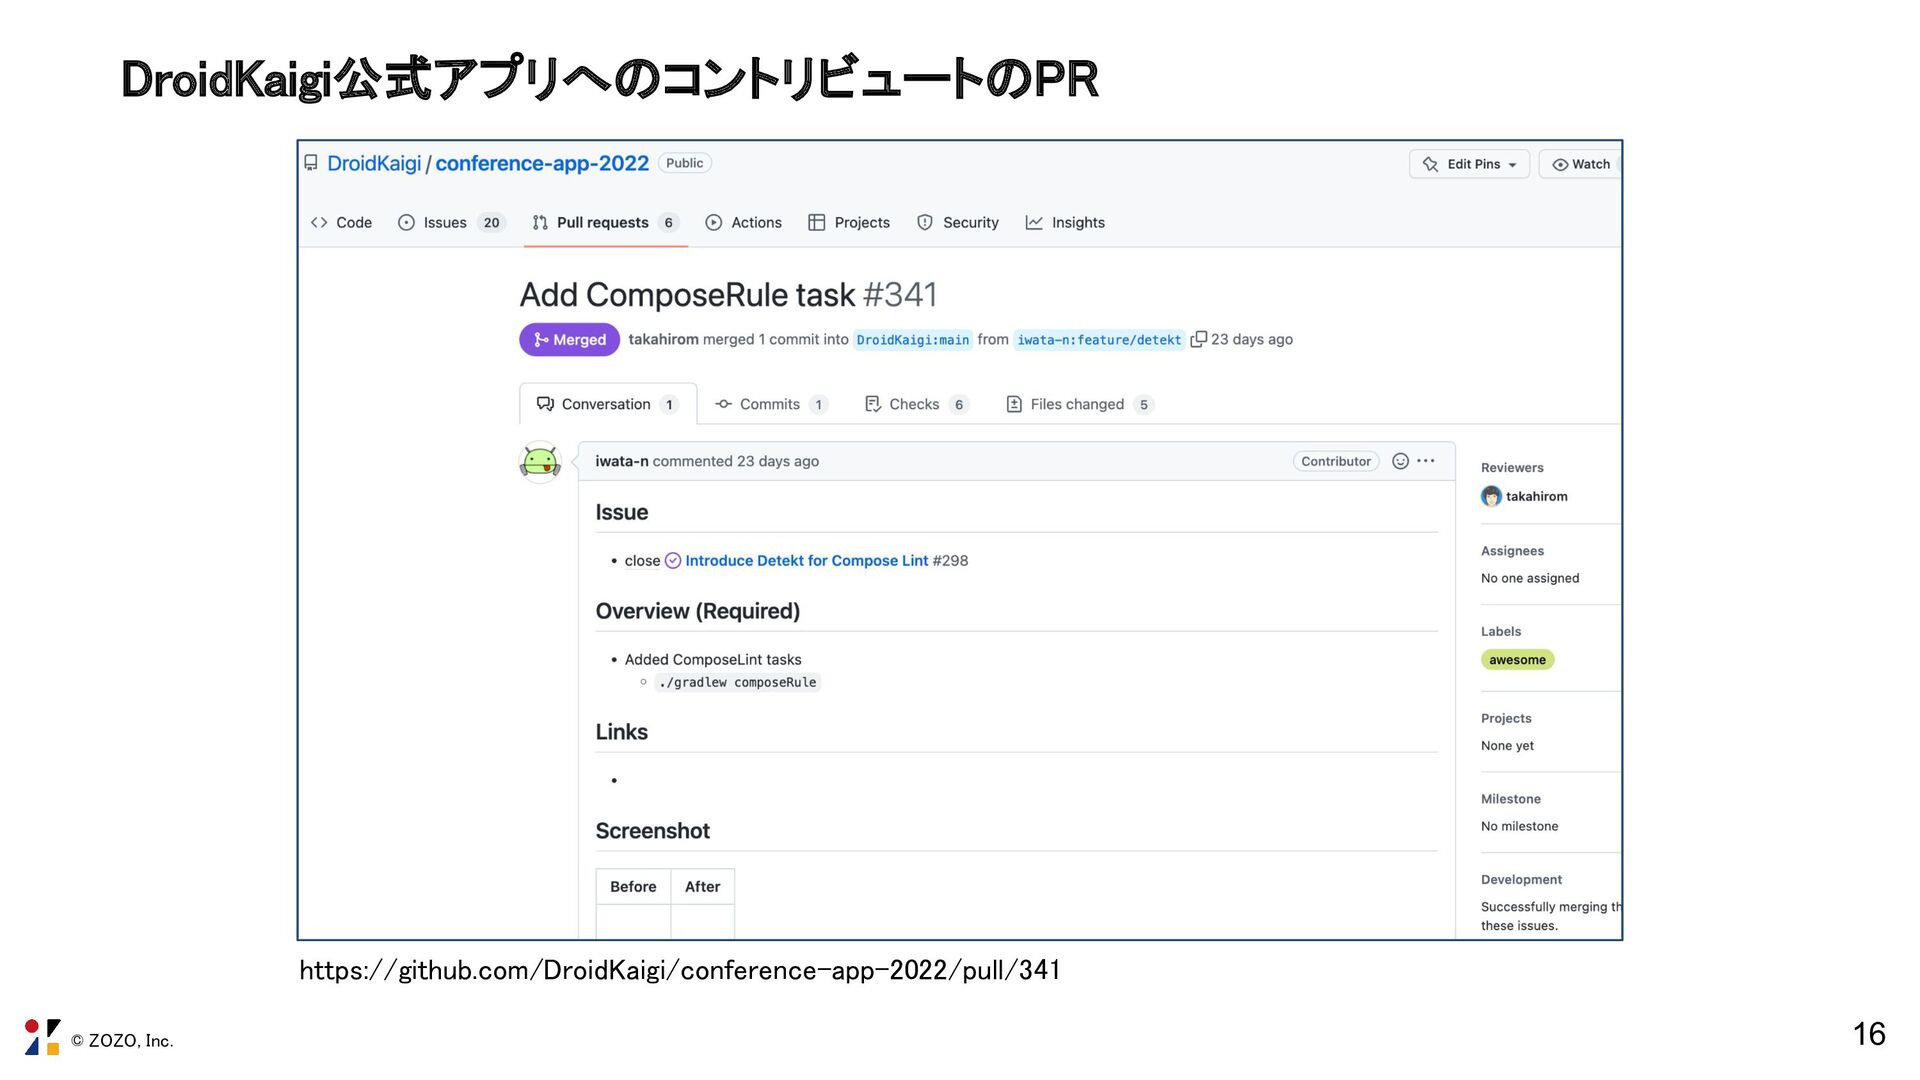
Task: Click the conference-app-2022 repository link
Action: coord(542,163)
